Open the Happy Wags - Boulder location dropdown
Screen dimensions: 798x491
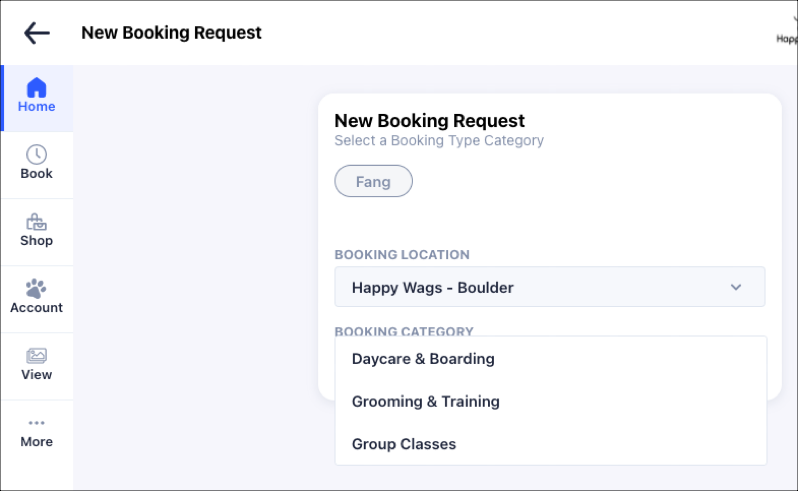click(549, 287)
